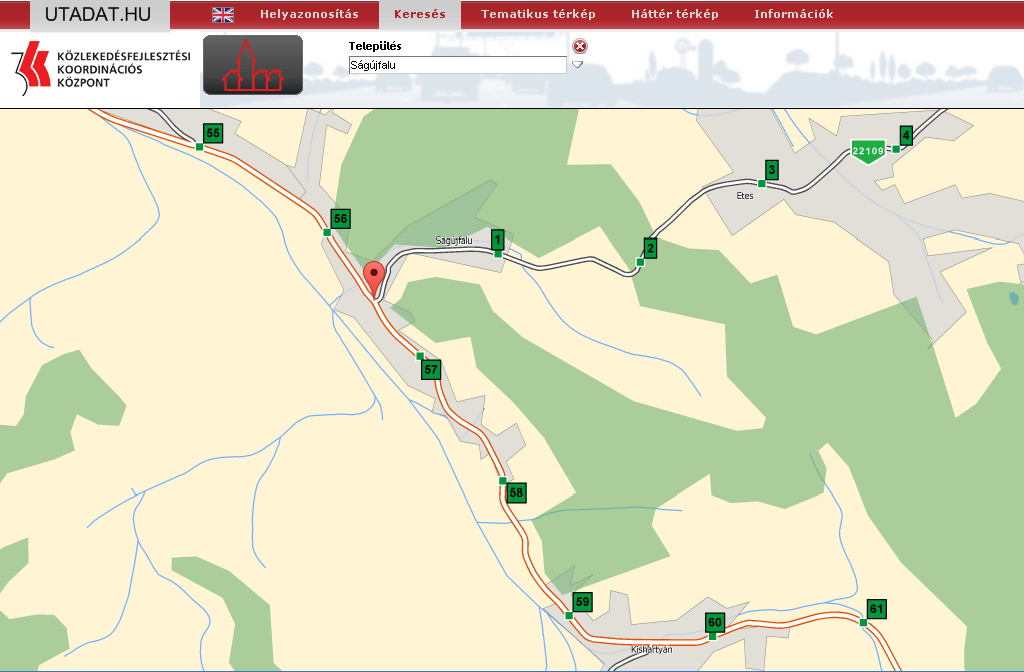Click the 22109 road number shield
The height and width of the screenshot is (672, 1024).
coord(867,151)
